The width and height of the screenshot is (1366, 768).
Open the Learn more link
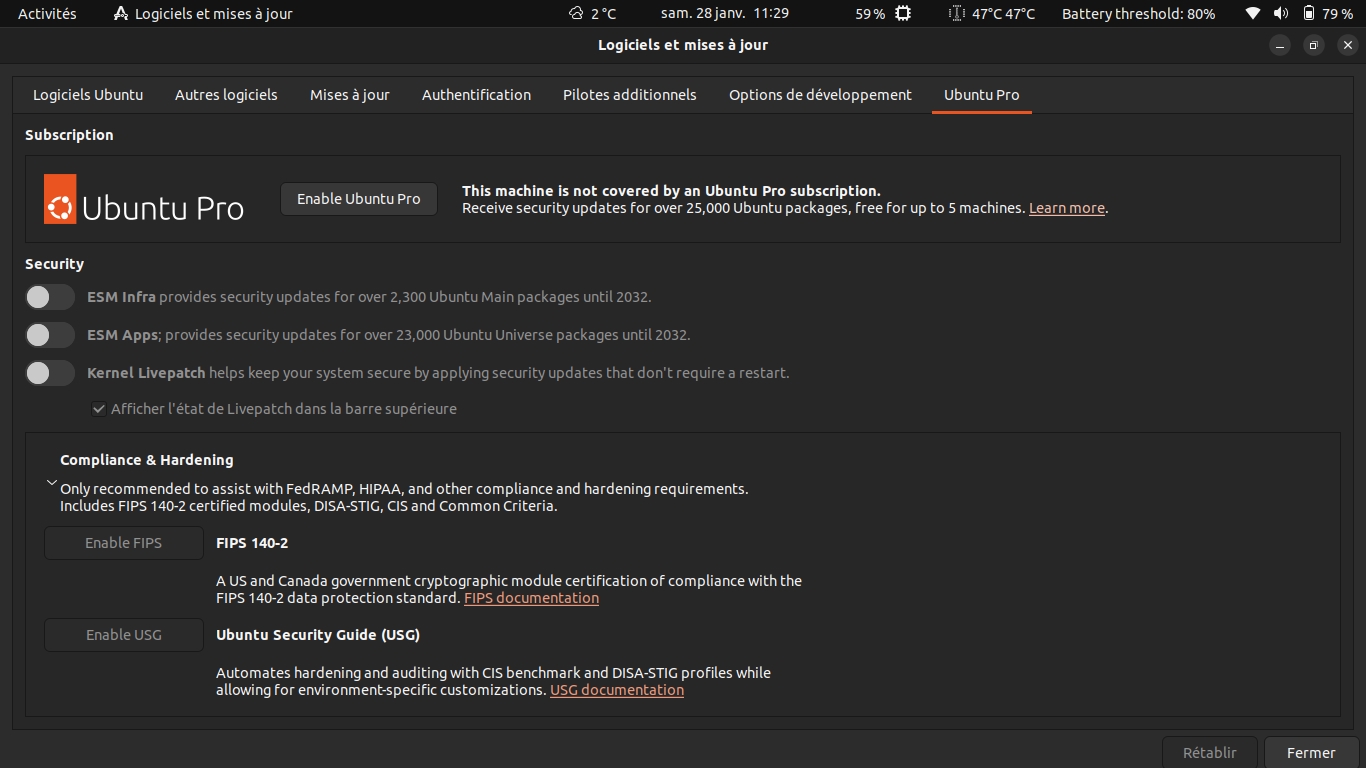pos(1066,208)
